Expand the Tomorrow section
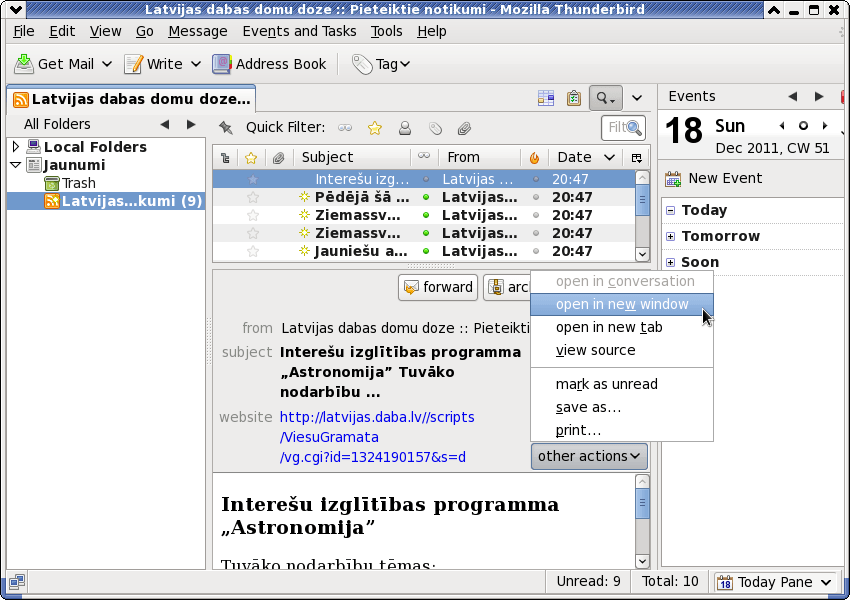The height and width of the screenshot is (600, 850). (671, 236)
